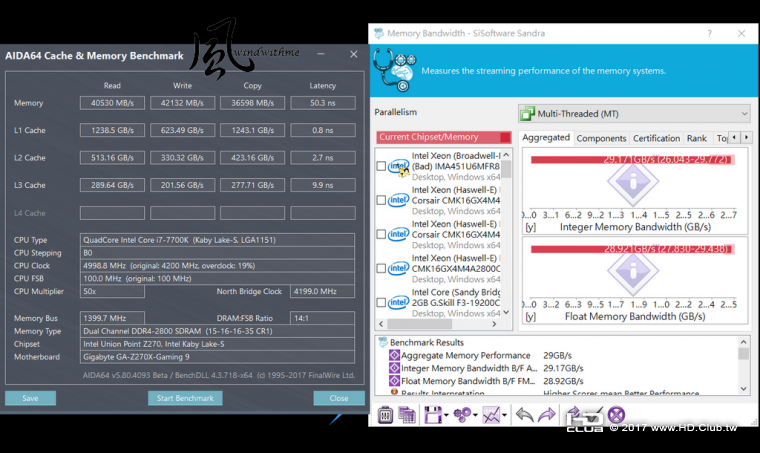This screenshot has height=453, width=760.
Task: Click the L1 Cache Read 1238.5 GB/s field
Action: coord(112,130)
